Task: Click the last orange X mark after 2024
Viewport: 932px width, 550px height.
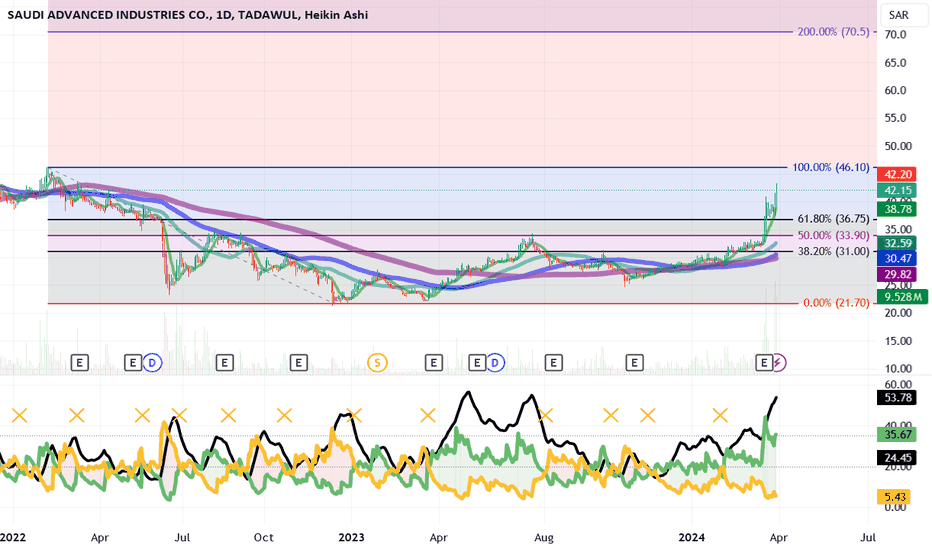Action: 720,415
